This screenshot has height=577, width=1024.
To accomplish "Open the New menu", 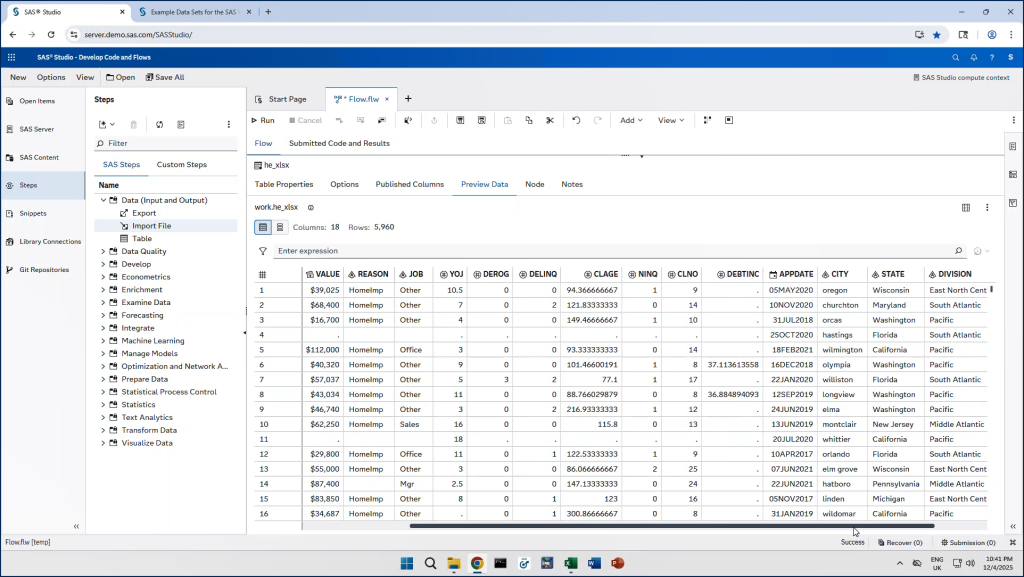I will point(18,77).
